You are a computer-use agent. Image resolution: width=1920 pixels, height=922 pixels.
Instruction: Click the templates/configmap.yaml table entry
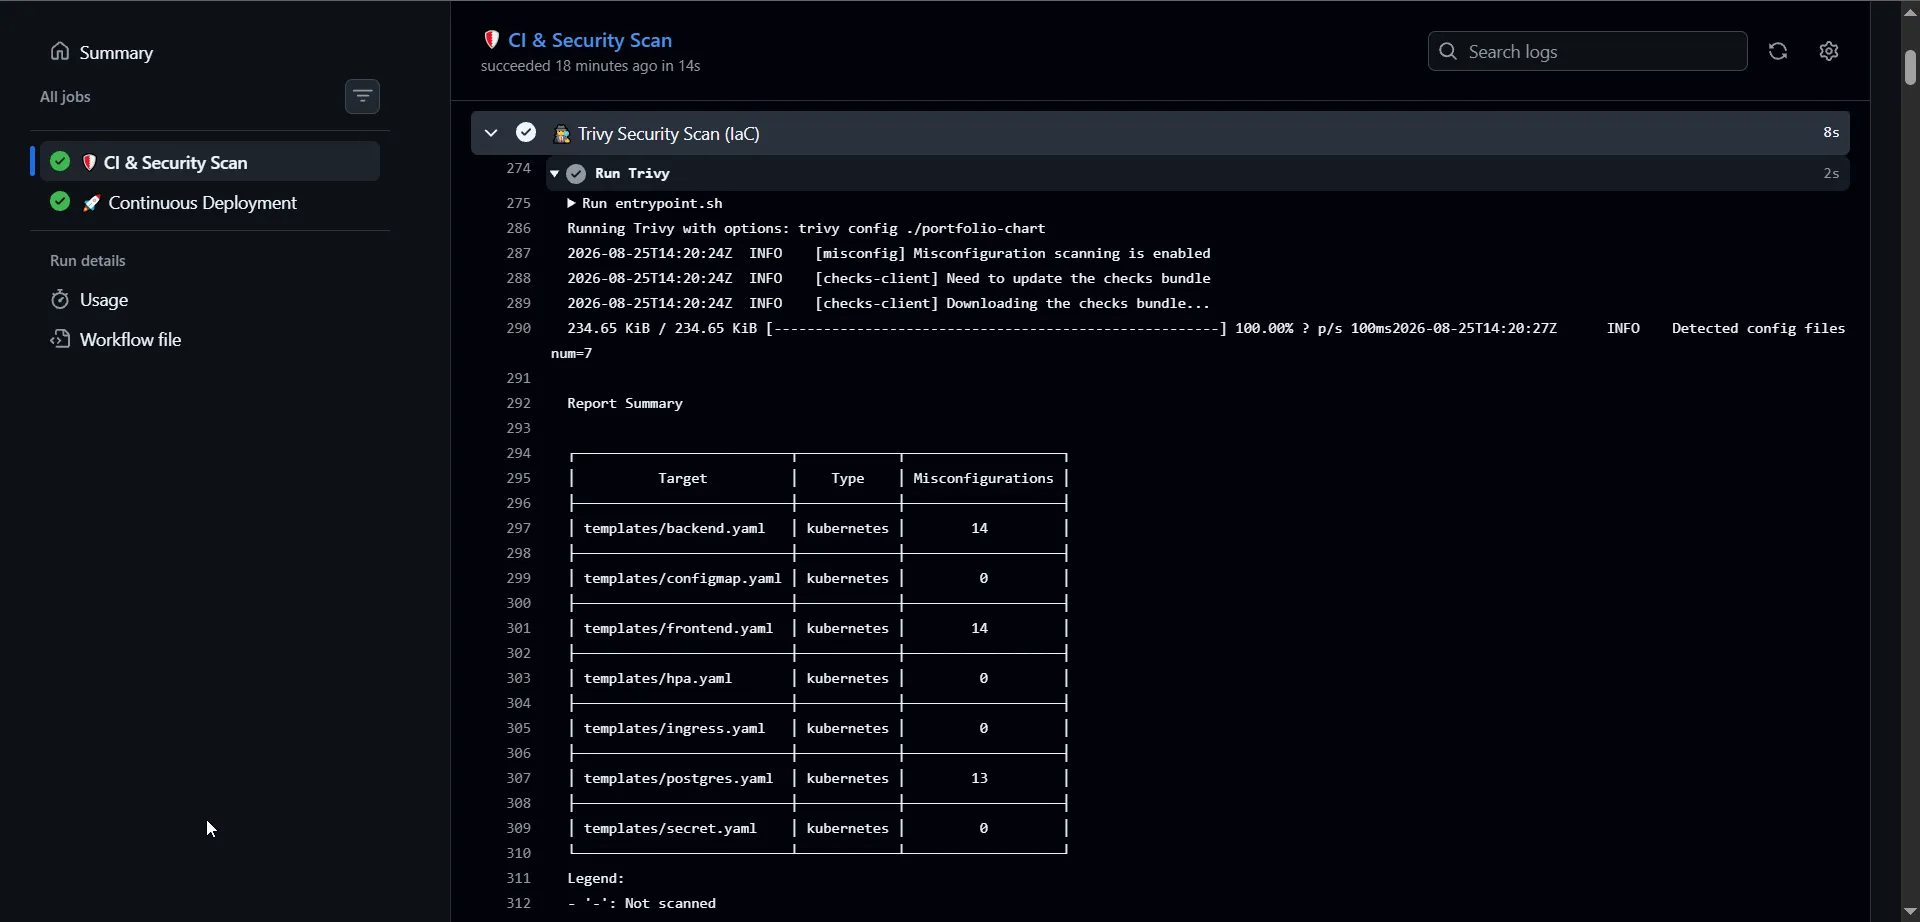pyautogui.click(x=682, y=579)
